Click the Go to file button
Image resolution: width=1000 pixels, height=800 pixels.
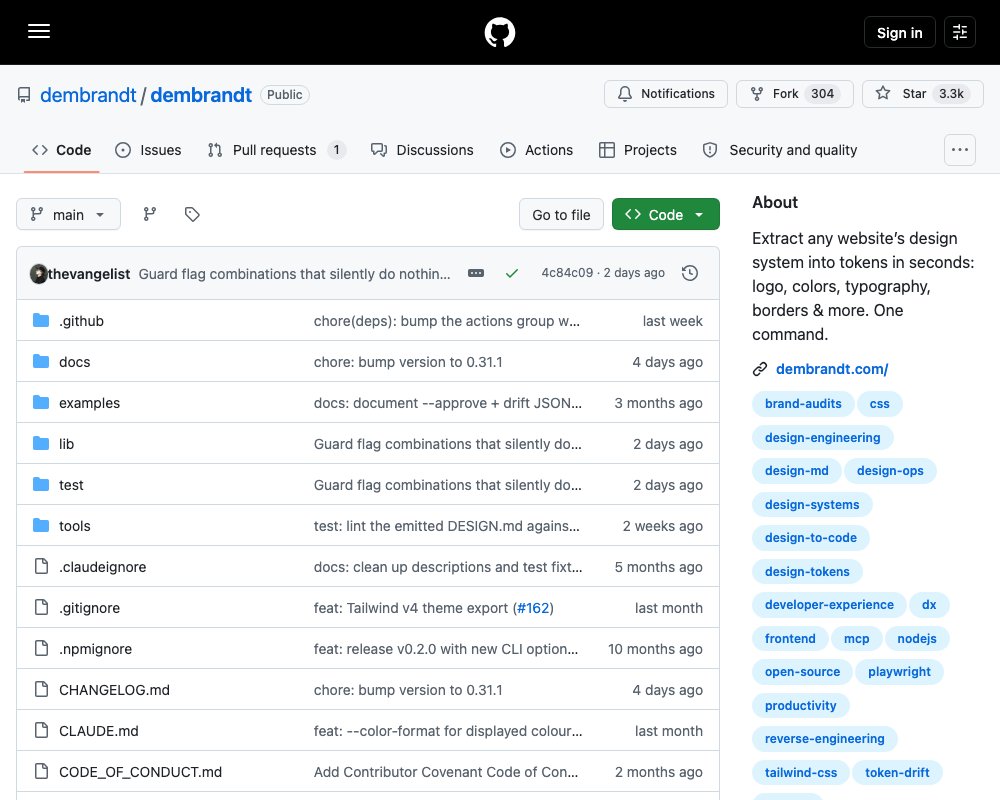tap(561, 214)
